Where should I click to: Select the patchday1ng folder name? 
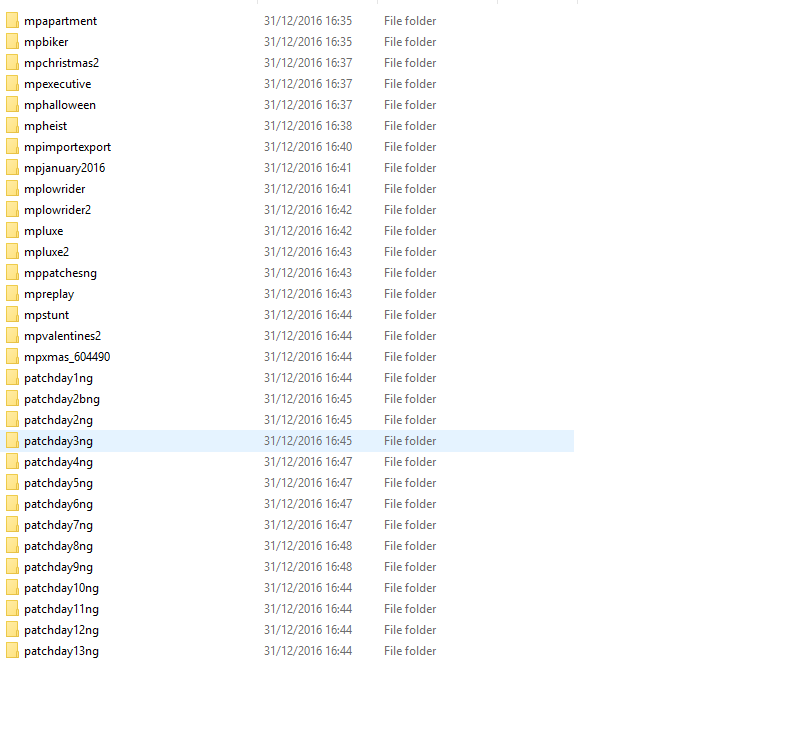coord(58,378)
